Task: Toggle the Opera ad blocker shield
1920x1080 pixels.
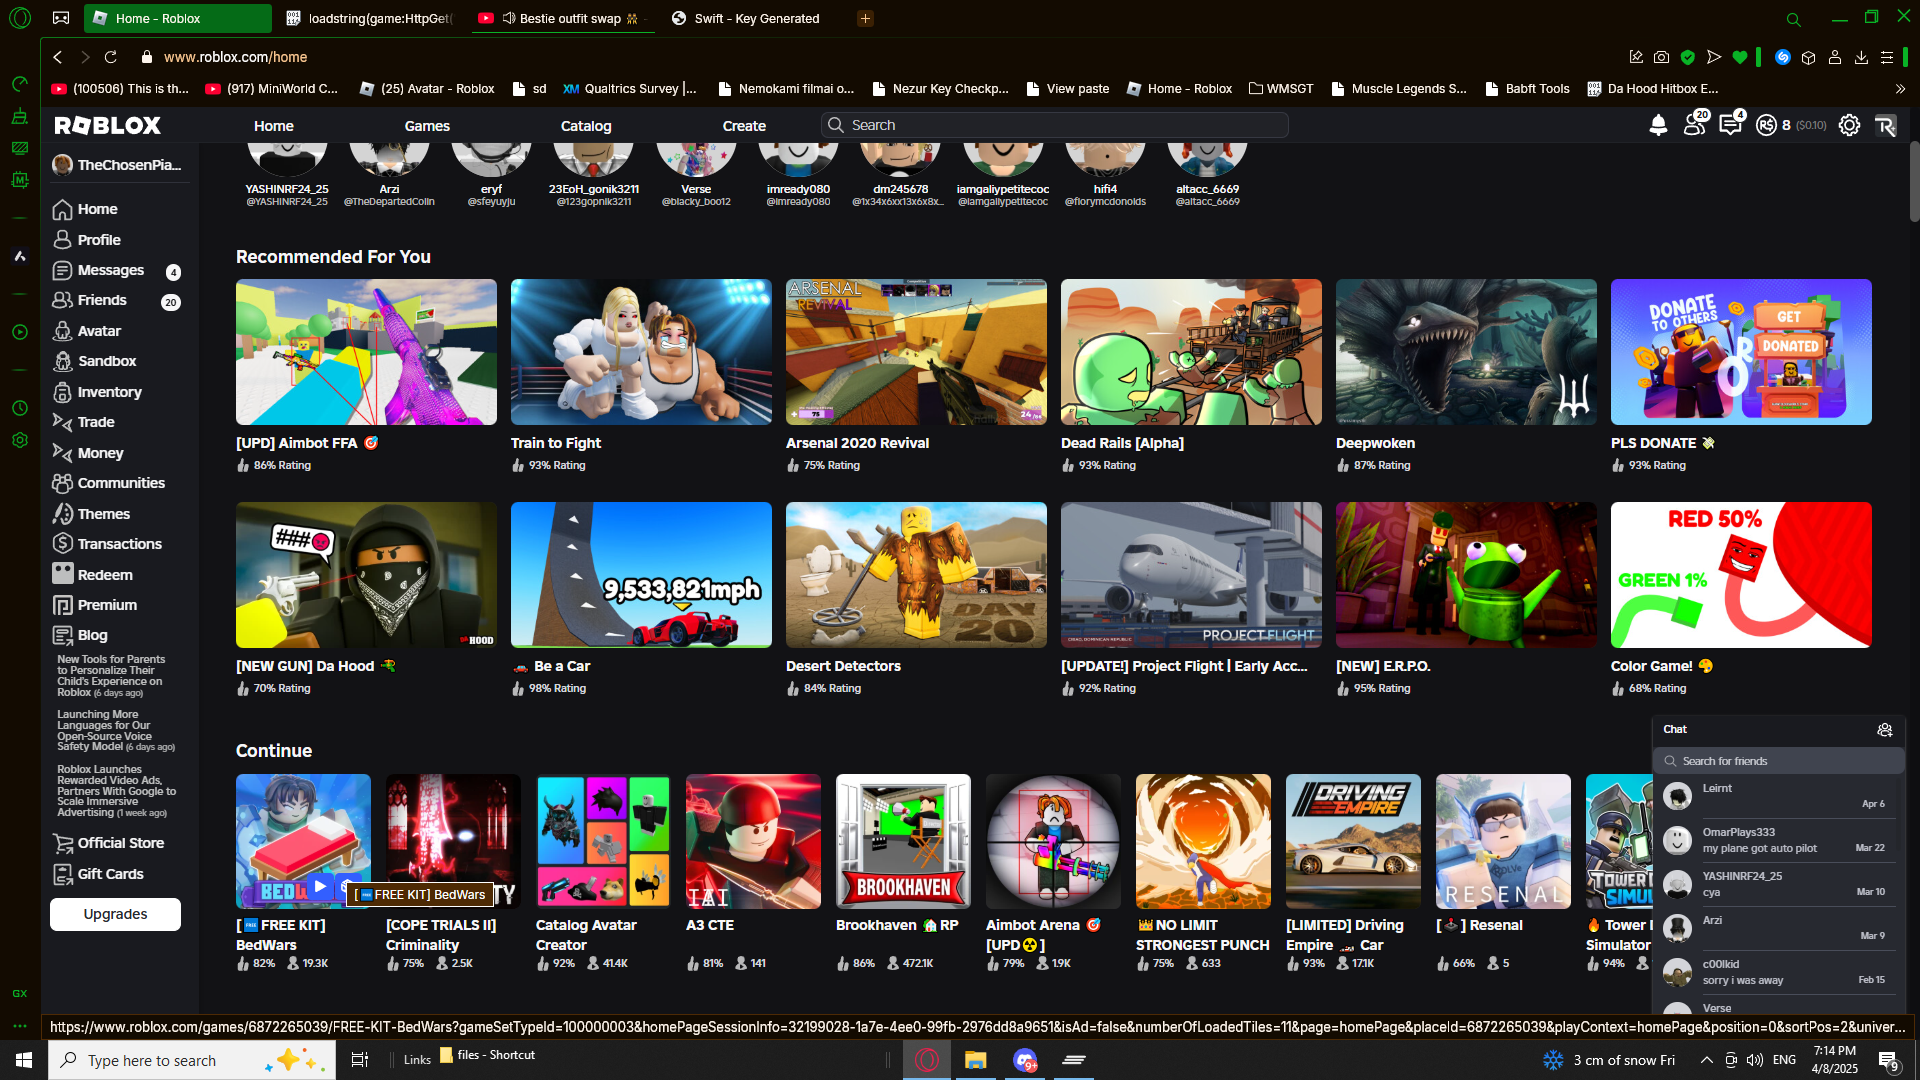Action: pyautogui.click(x=1688, y=57)
